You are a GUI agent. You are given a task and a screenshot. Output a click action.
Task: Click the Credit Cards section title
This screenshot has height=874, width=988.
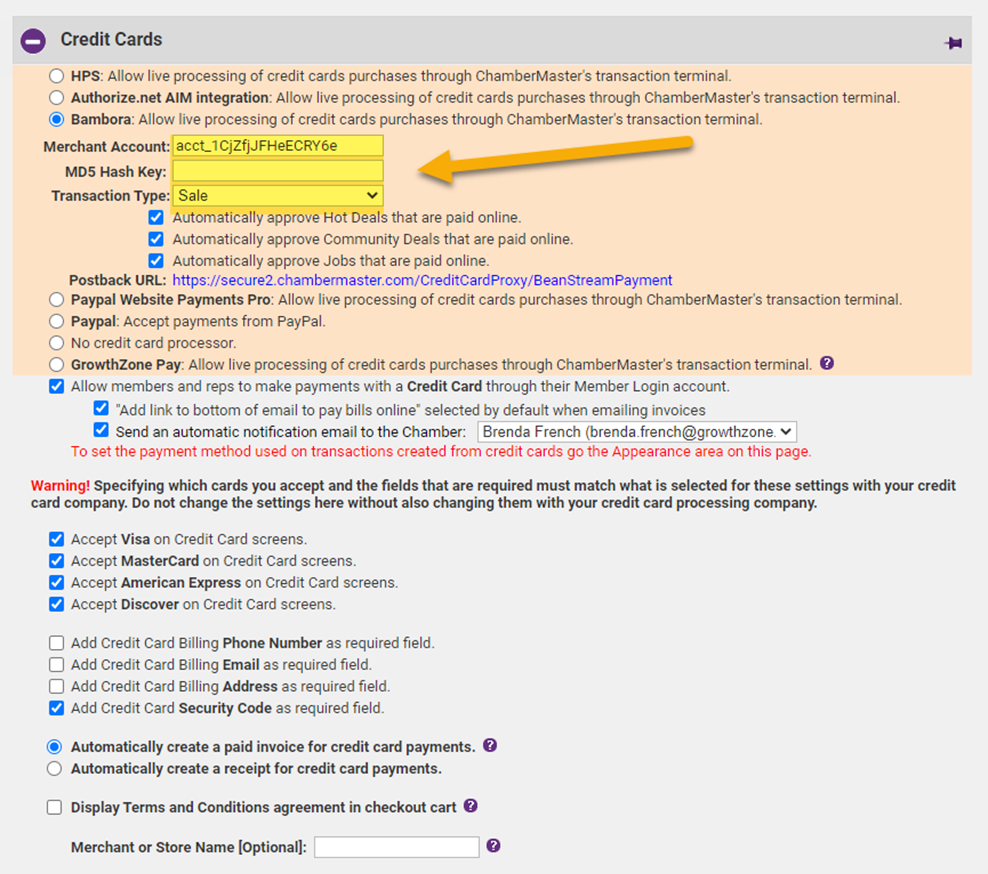click(x=112, y=40)
